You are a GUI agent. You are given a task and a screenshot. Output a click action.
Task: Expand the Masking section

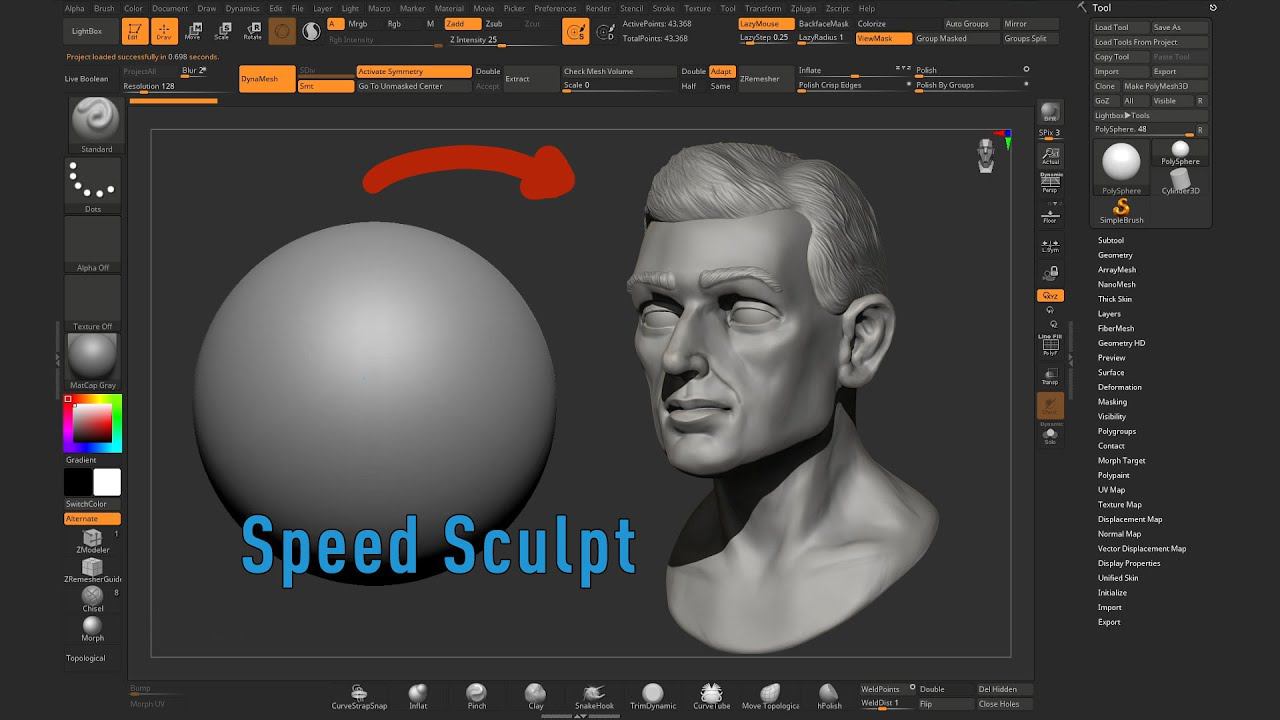tap(1112, 402)
